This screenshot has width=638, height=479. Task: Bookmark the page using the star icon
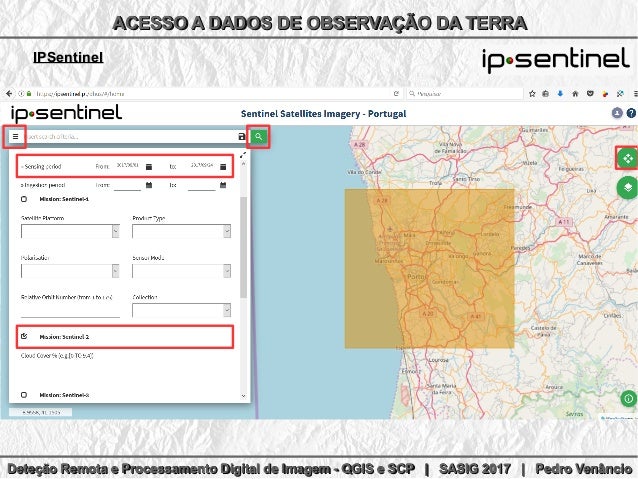tap(532, 94)
